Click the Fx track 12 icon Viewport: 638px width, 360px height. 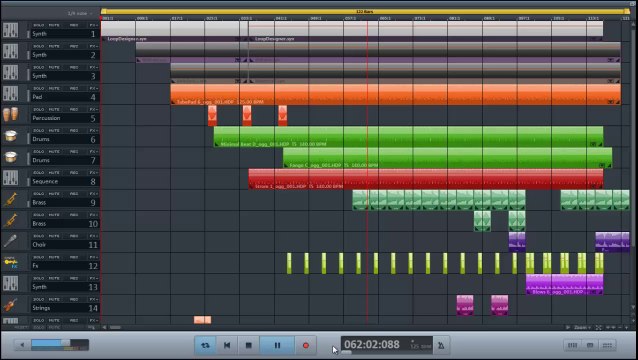pos(11,263)
